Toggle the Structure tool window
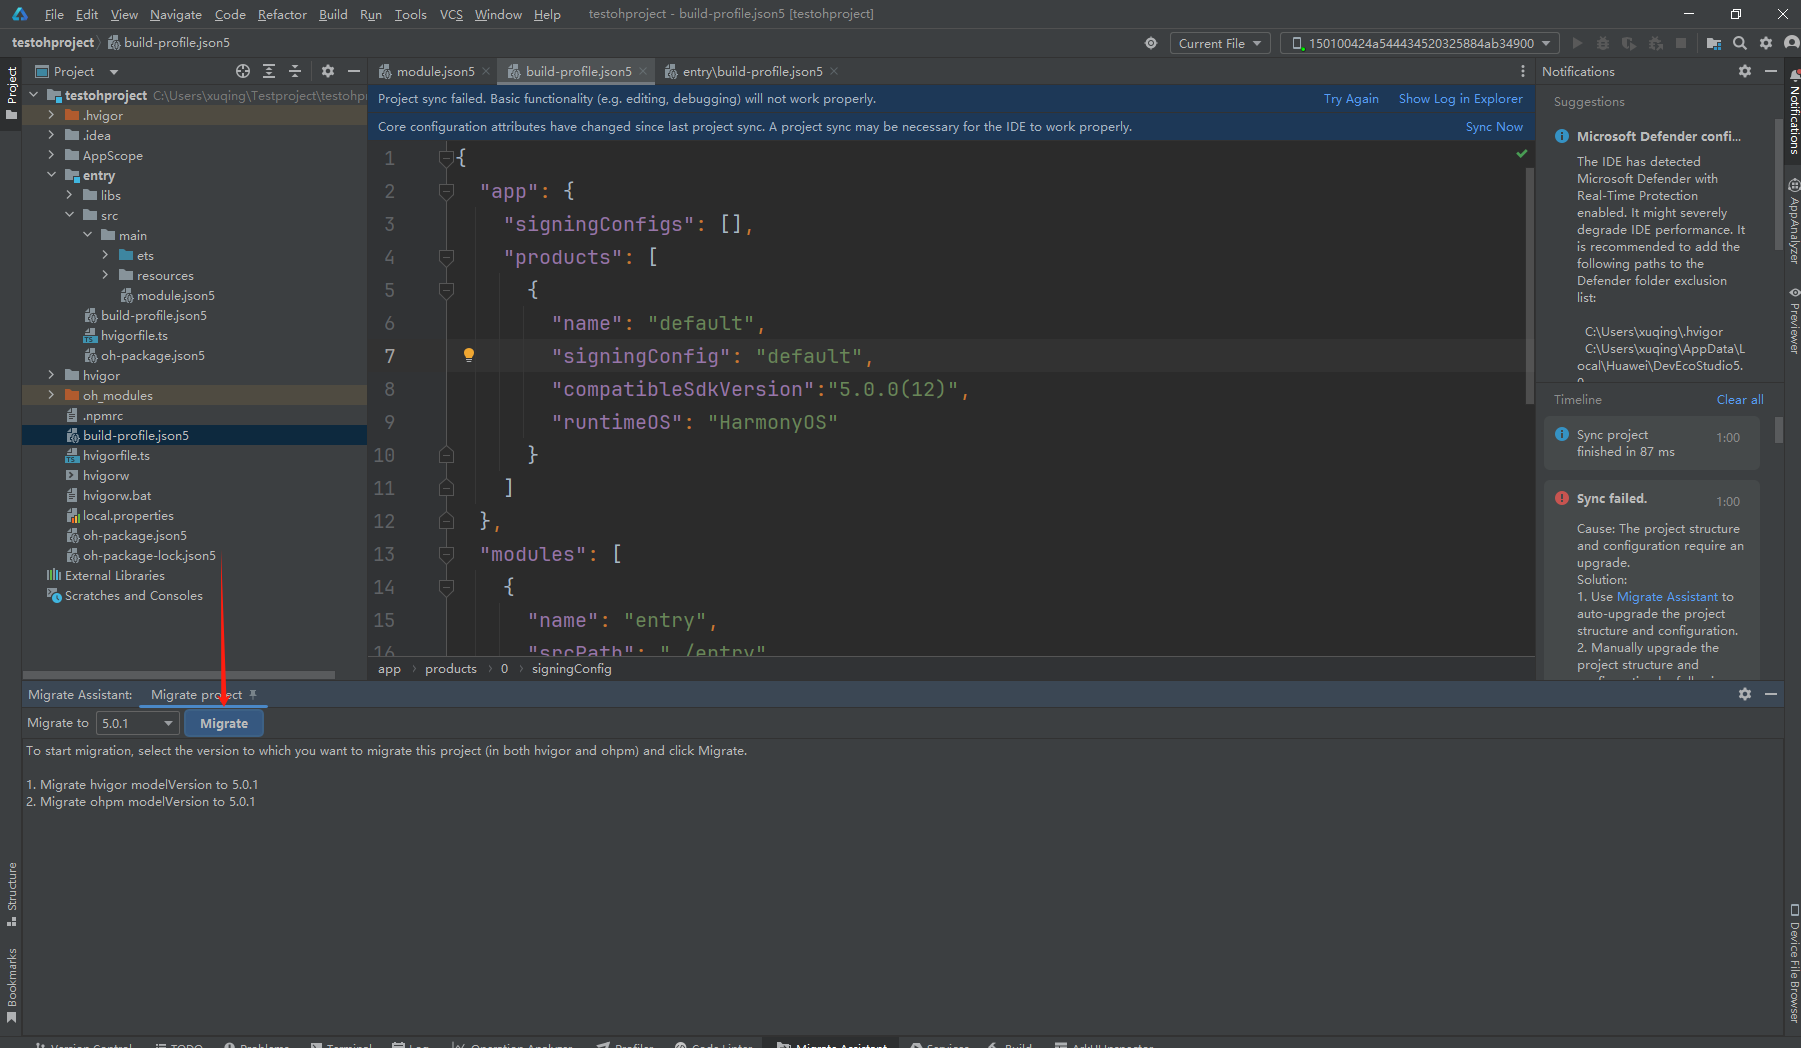The width and height of the screenshot is (1801, 1048). coord(12,893)
